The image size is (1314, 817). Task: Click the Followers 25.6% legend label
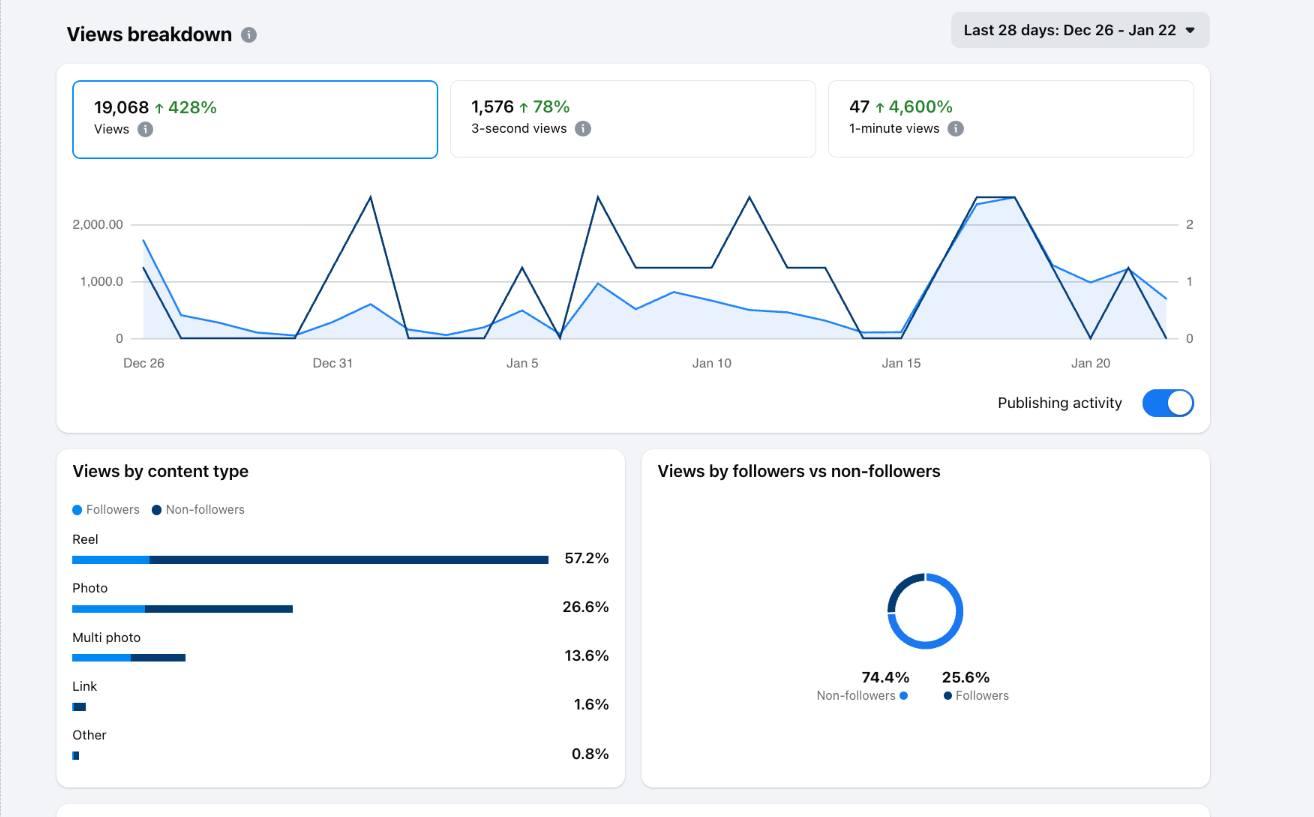[x=981, y=696]
